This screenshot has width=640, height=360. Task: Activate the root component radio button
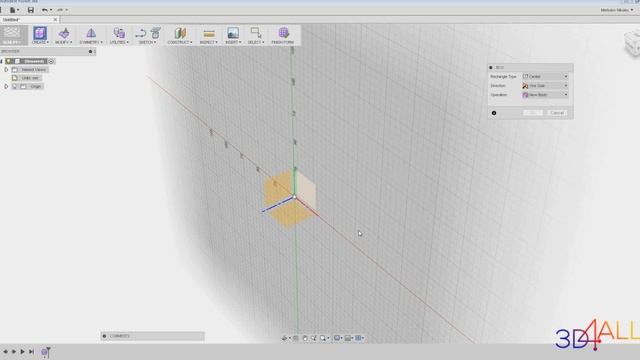(51, 61)
